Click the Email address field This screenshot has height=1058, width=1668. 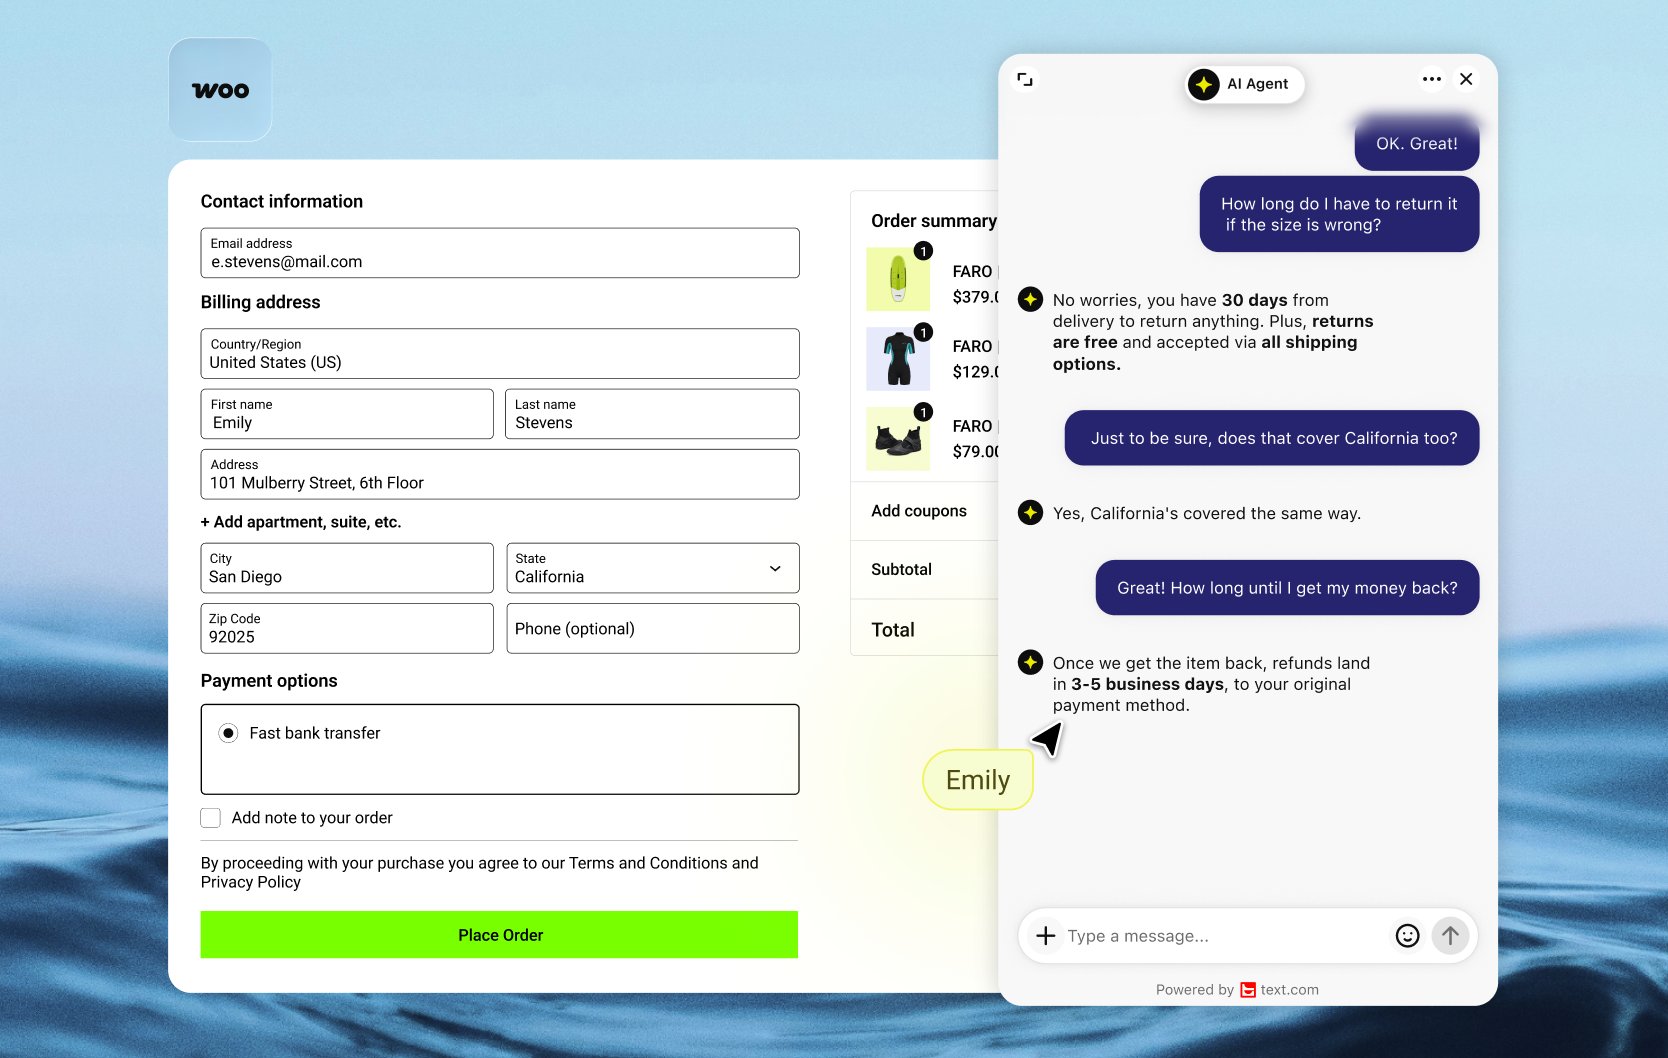click(500, 253)
